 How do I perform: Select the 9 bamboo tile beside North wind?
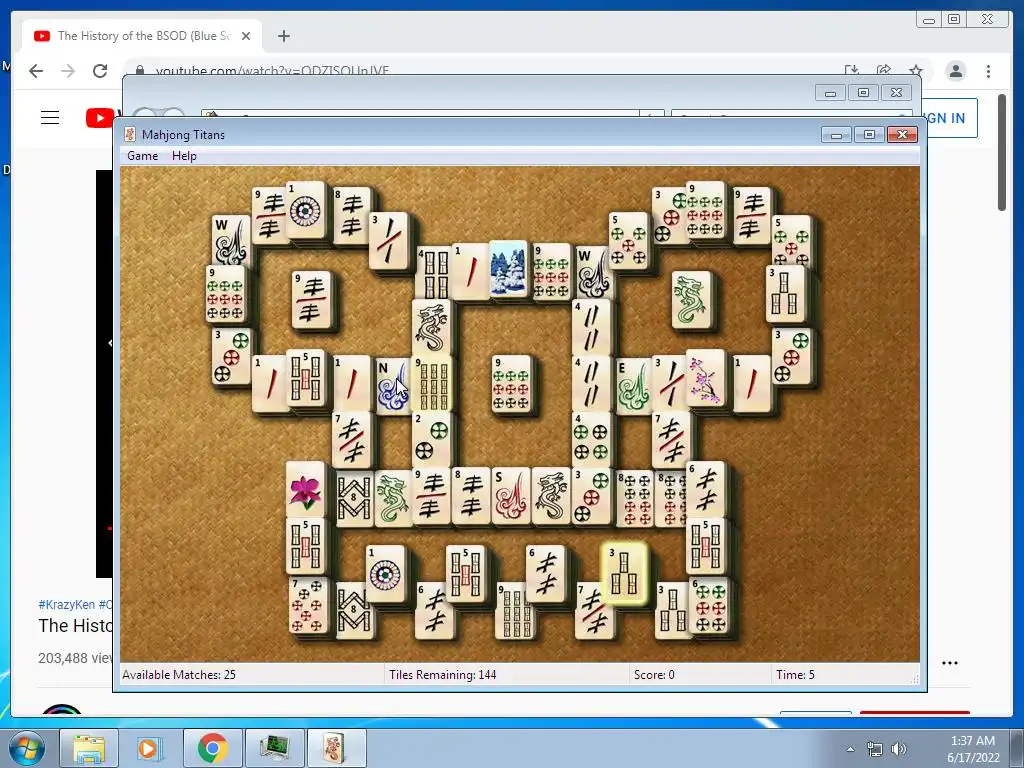tap(432, 384)
